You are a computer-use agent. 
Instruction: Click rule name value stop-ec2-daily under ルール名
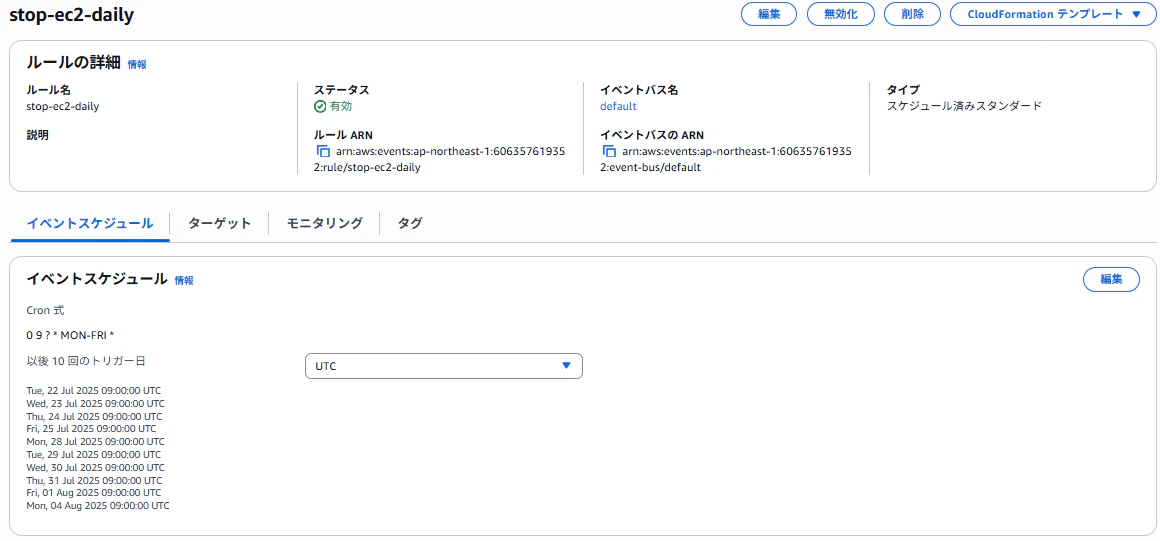(63, 106)
